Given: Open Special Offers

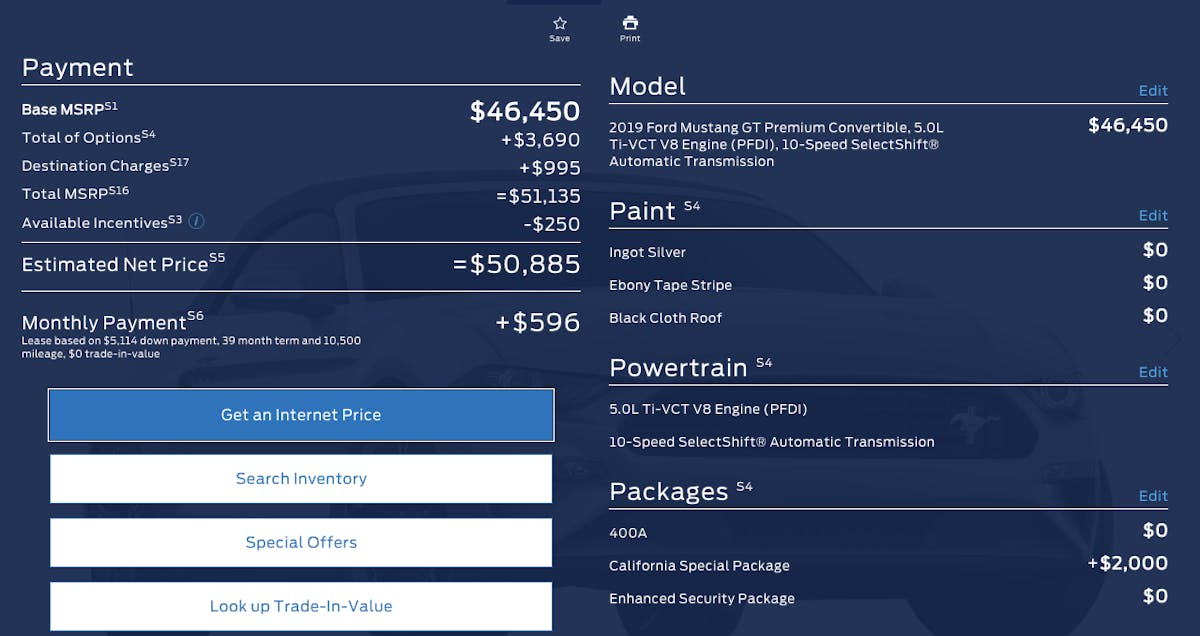Looking at the screenshot, I should tap(301, 543).
